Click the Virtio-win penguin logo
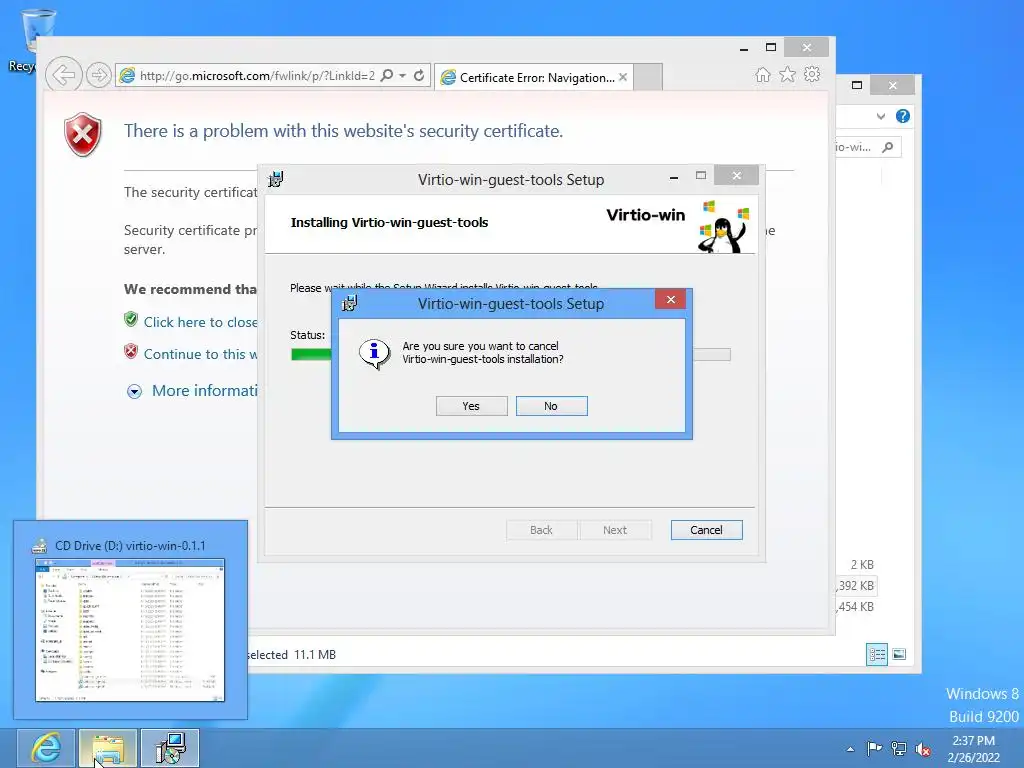Image resolution: width=1024 pixels, height=768 pixels. pyautogui.click(x=723, y=227)
